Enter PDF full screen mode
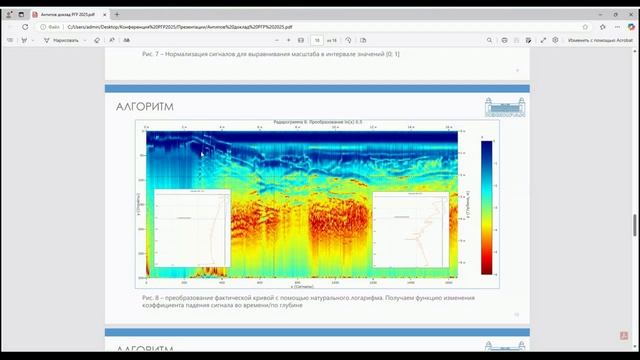The height and width of the screenshot is (360, 640). (543, 40)
